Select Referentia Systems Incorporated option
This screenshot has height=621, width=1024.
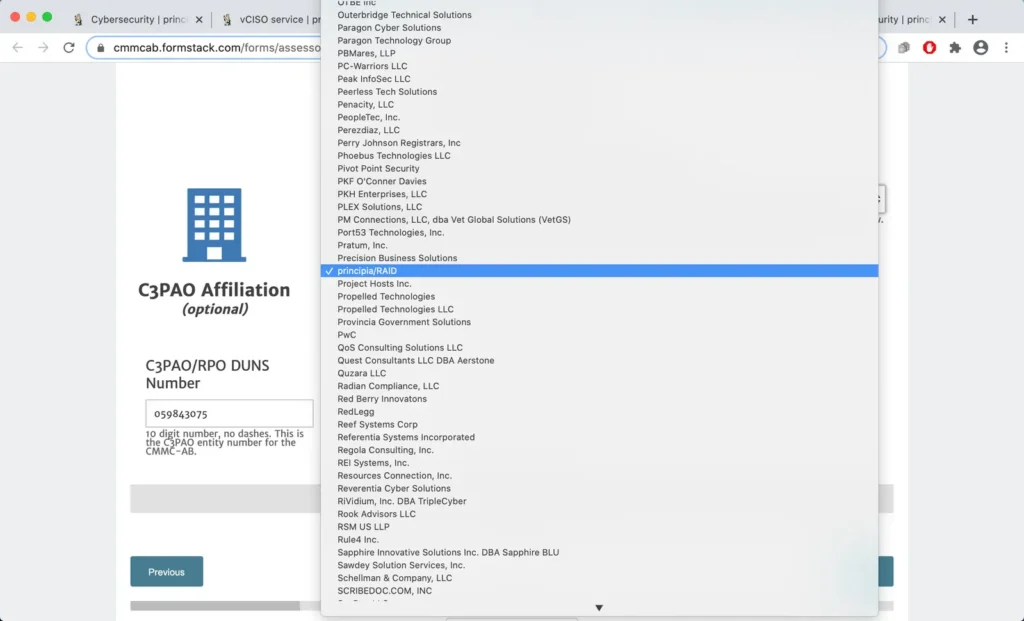[x=599, y=438]
